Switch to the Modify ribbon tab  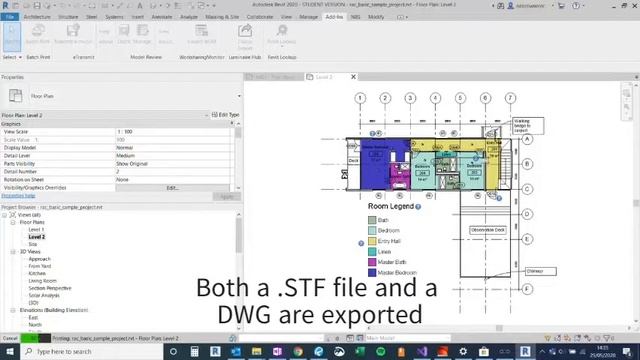[376, 17]
